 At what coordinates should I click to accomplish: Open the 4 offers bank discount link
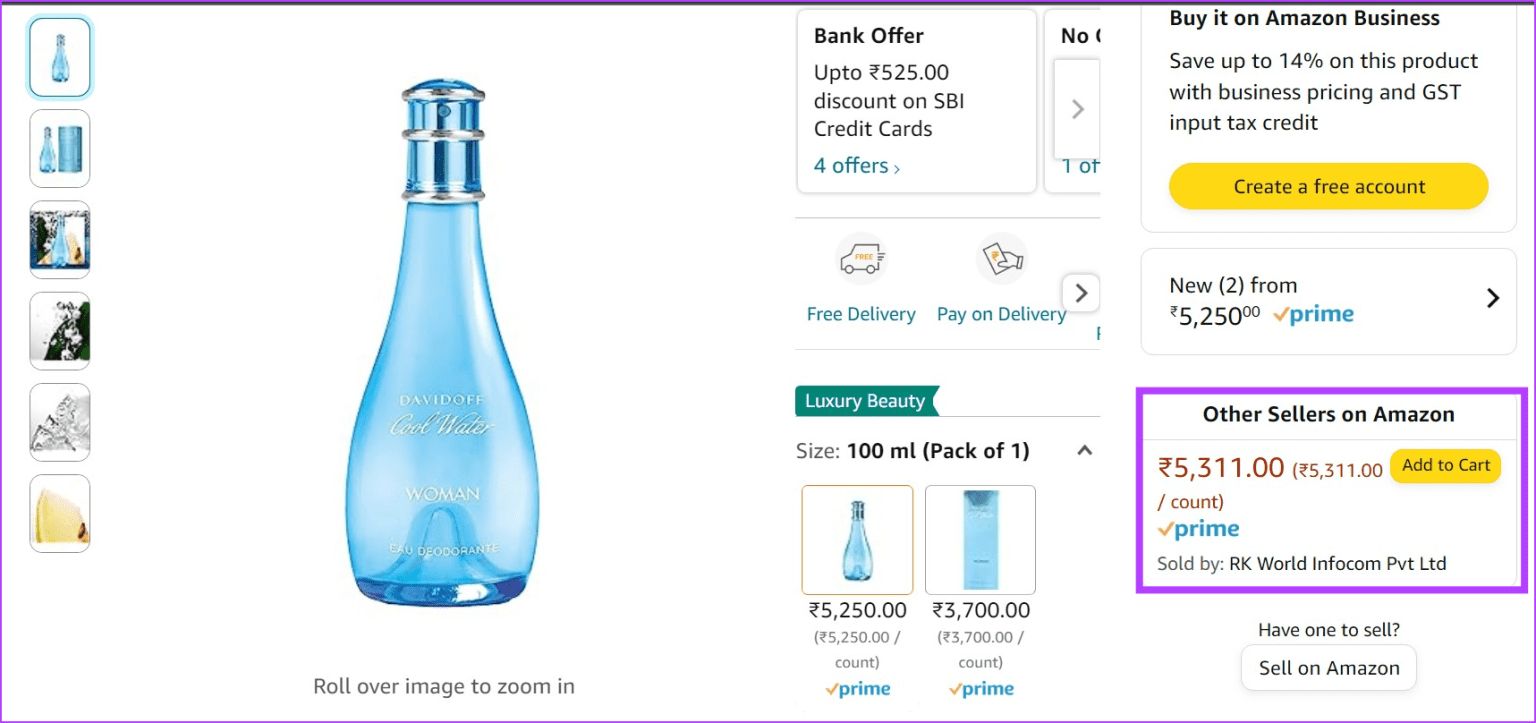(x=850, y=165)
